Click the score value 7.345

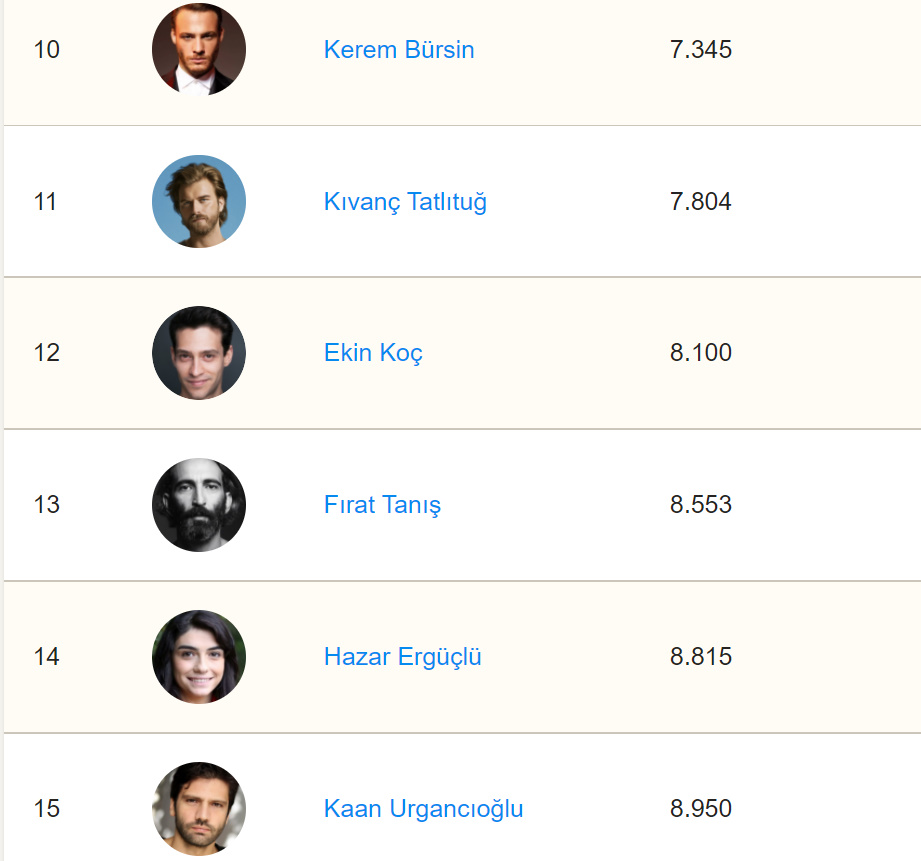pos(701,49)
